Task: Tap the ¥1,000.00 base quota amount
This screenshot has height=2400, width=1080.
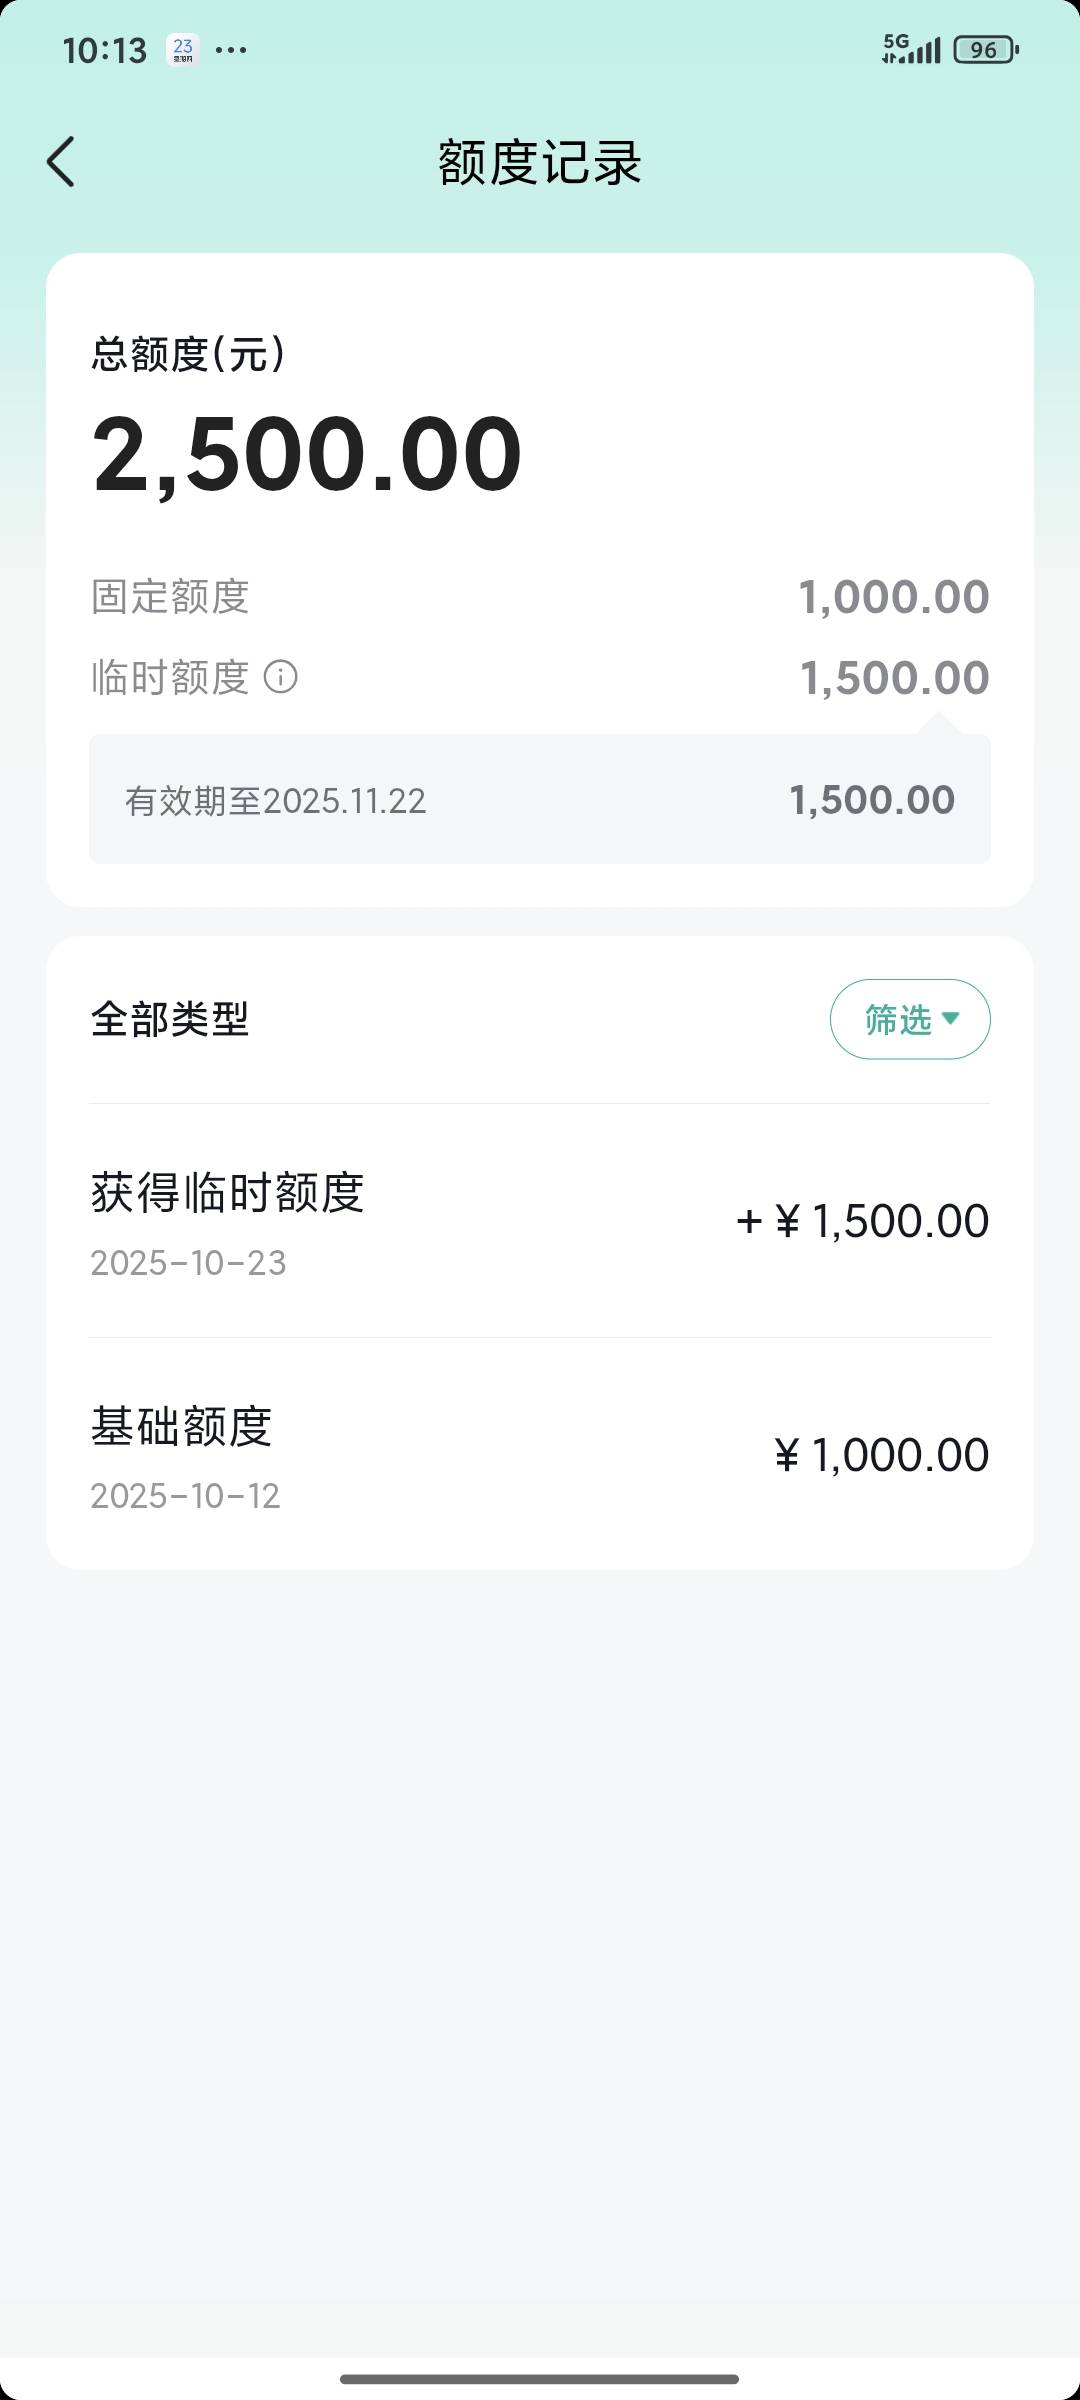Action: 881,1455
